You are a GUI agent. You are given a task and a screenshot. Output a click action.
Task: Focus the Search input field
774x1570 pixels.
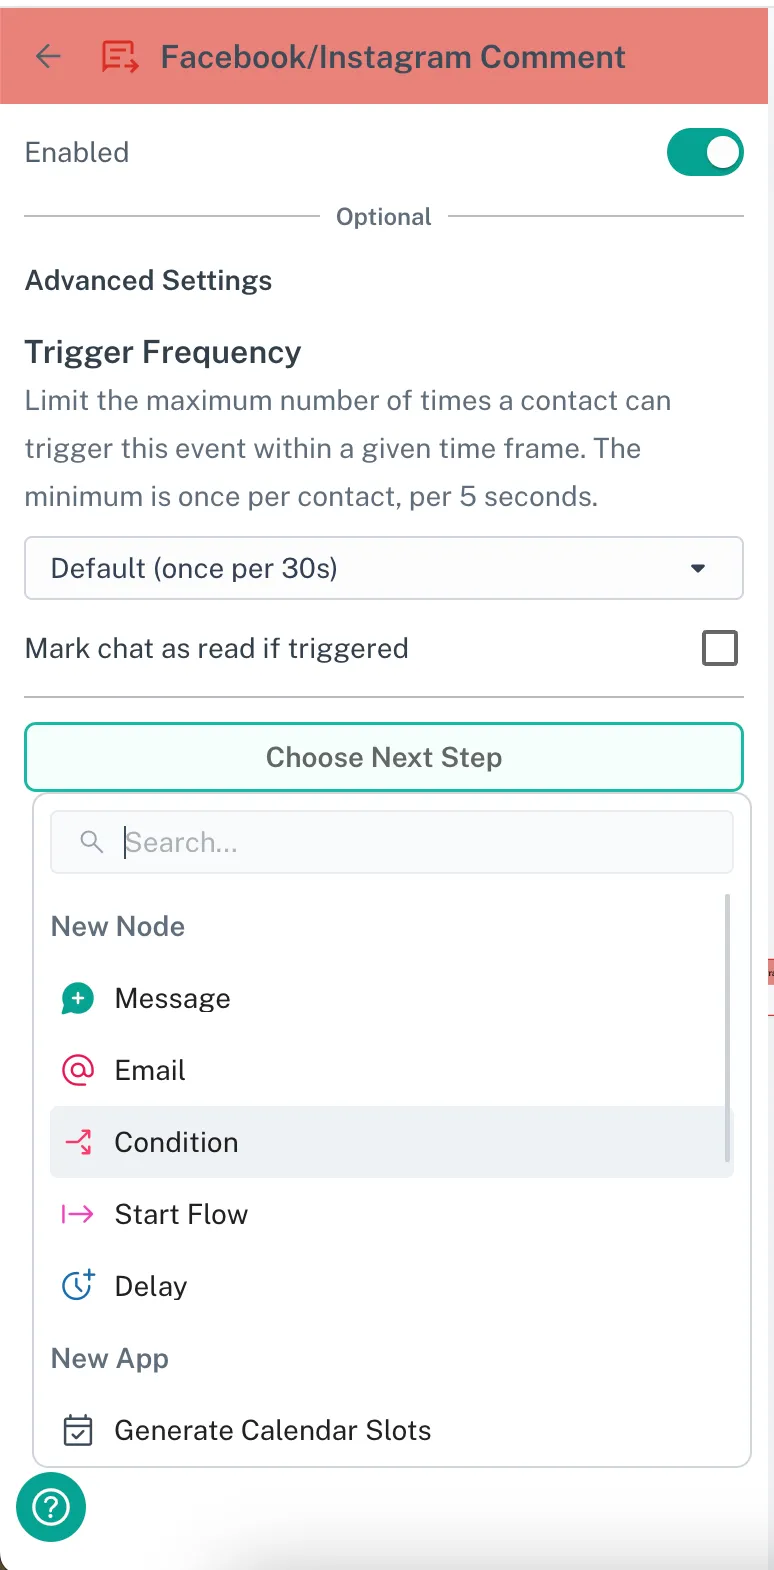420,842
